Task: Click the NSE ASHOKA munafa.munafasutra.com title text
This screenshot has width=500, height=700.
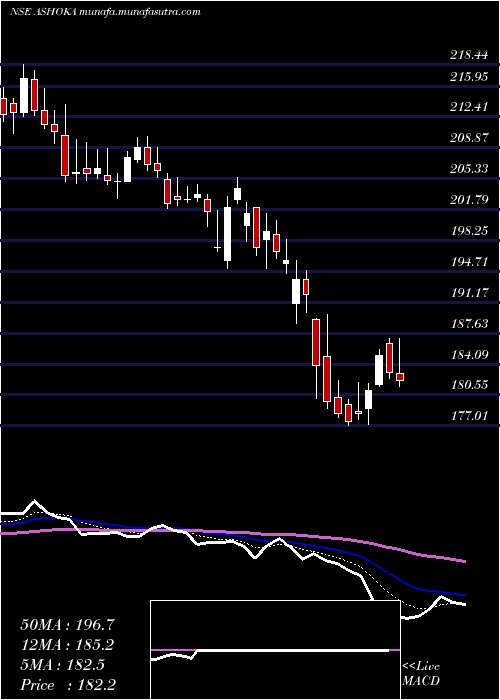Action: tap(105, 12)
